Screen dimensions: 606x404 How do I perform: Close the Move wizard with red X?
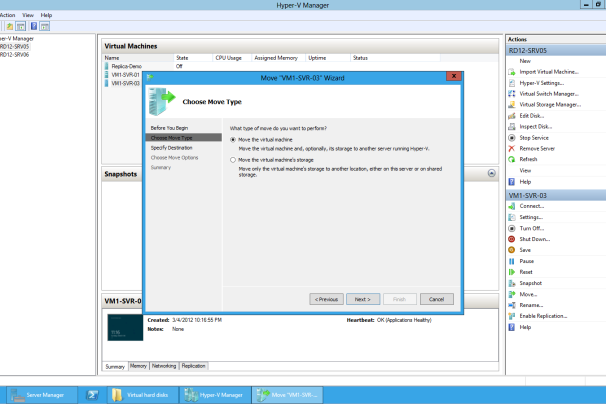[x=454, y=76]
